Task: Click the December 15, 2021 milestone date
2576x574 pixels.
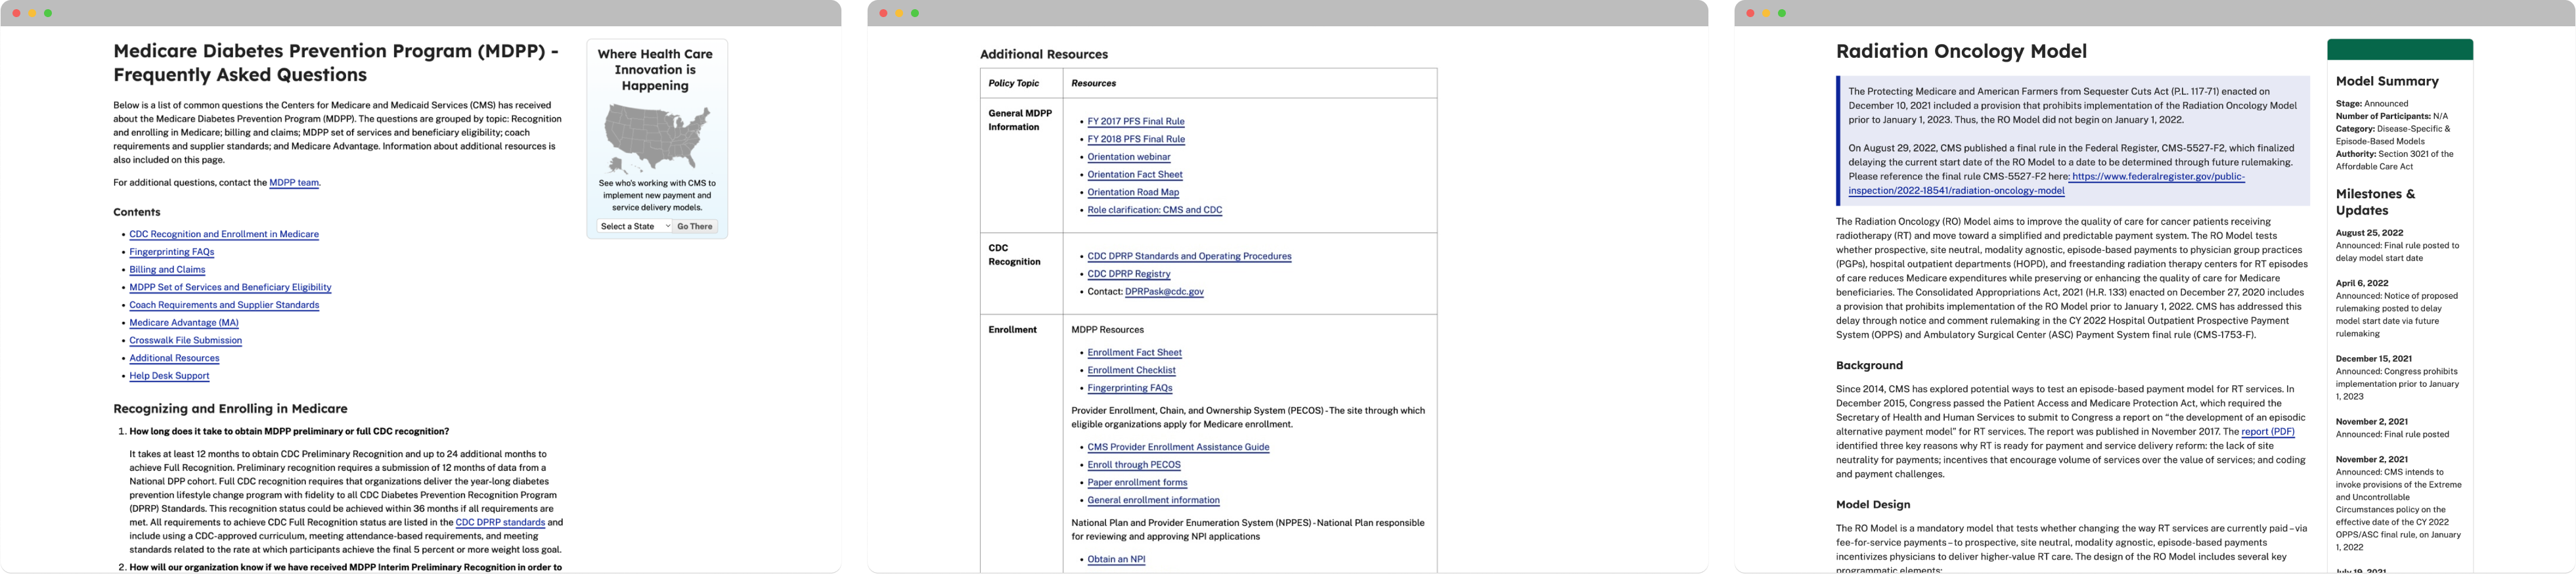Action: 2374,359
